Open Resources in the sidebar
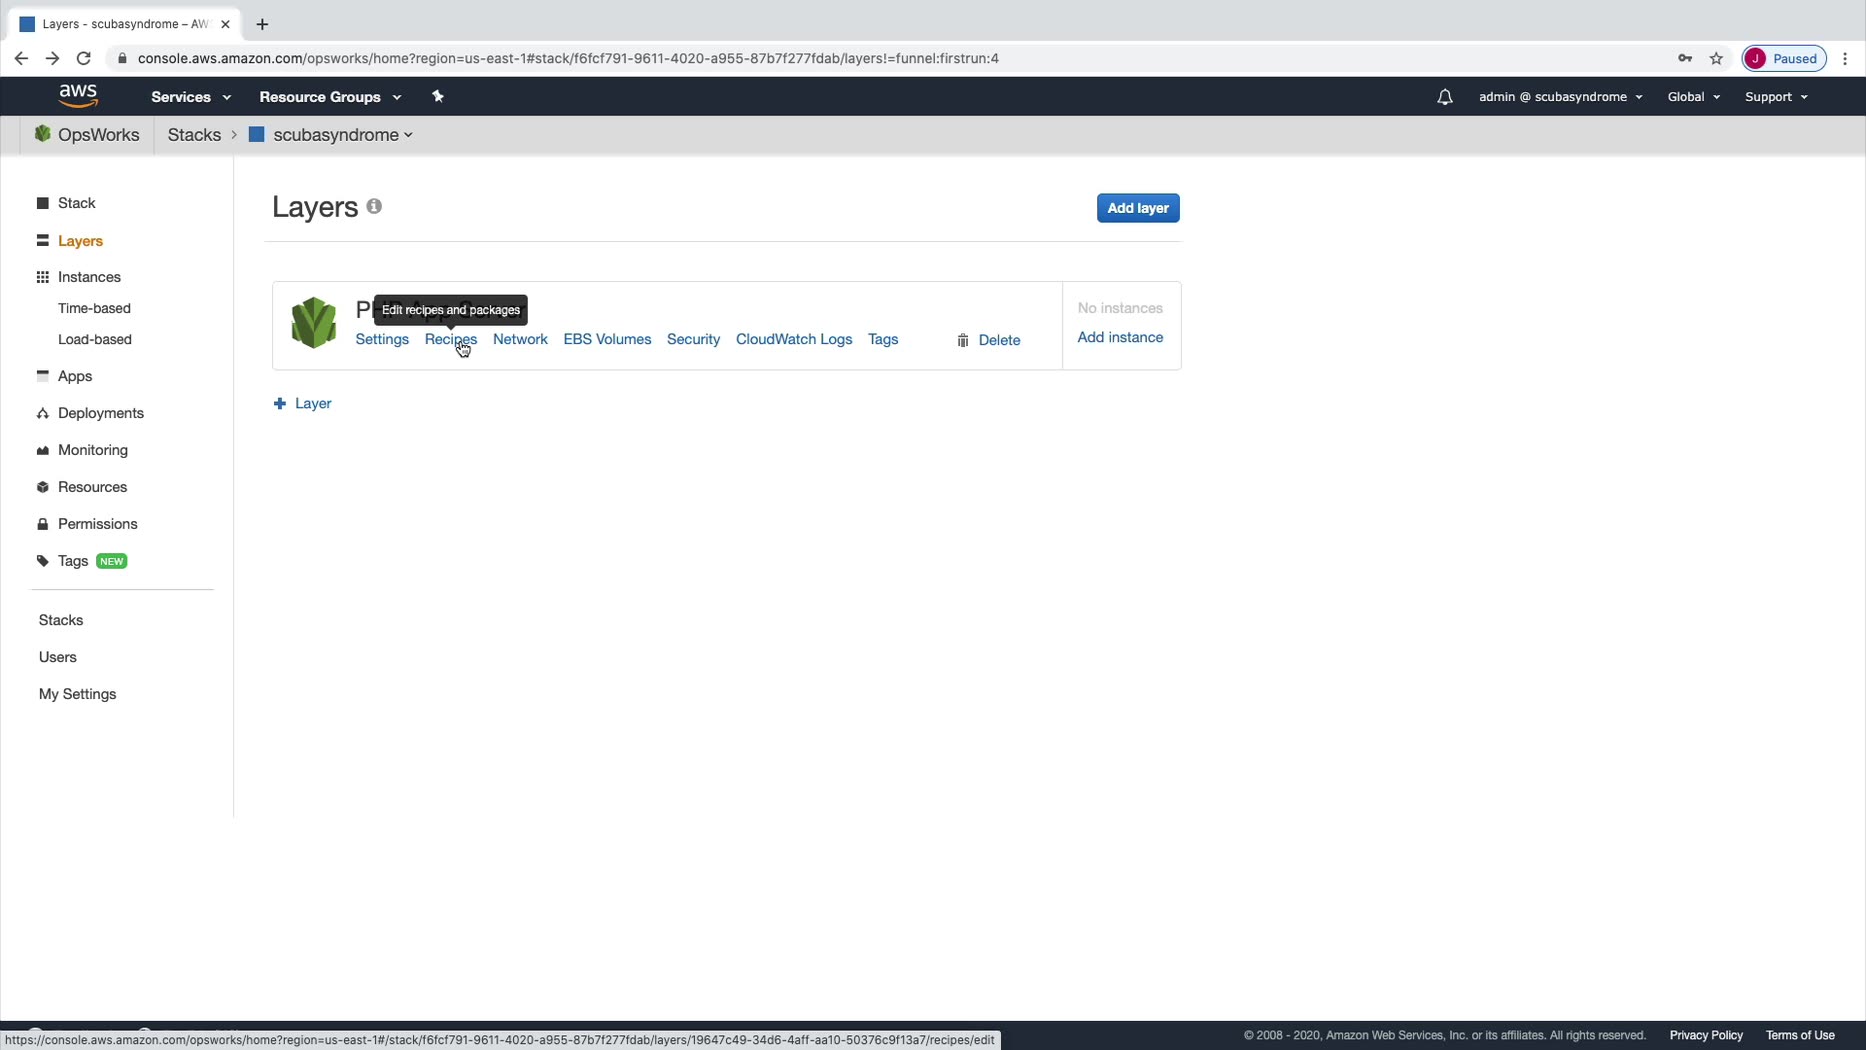 (82, 487)
